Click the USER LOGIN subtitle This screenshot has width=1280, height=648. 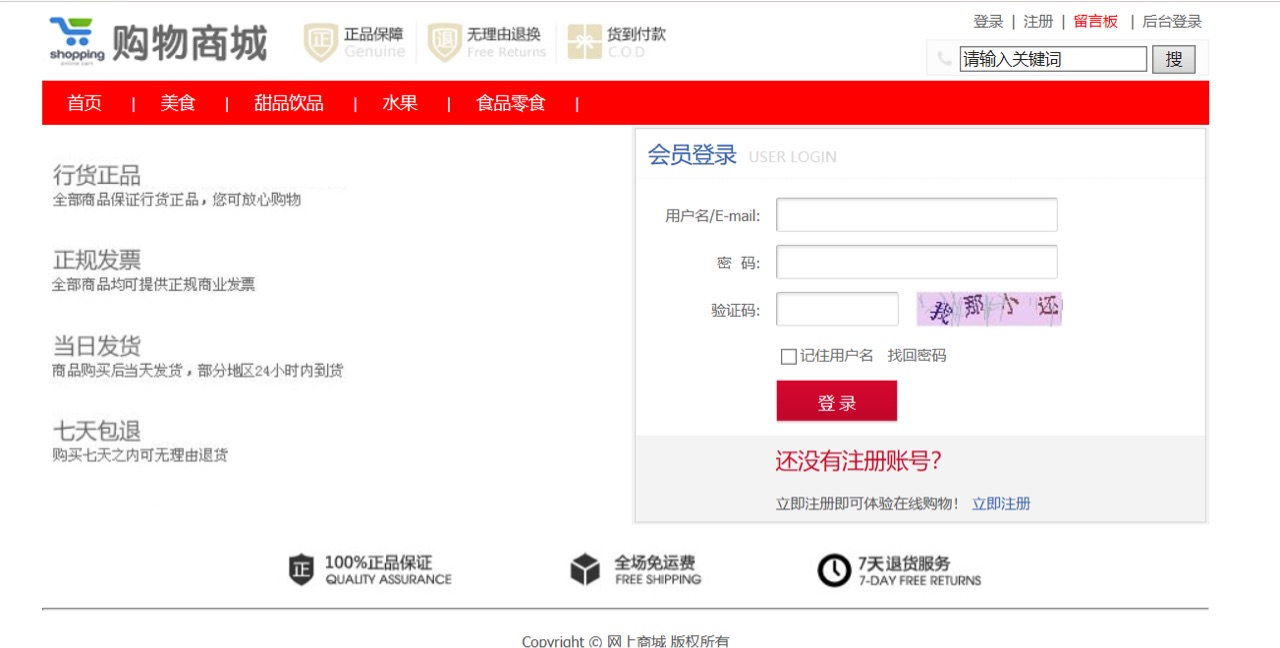(x=793, y=157)
